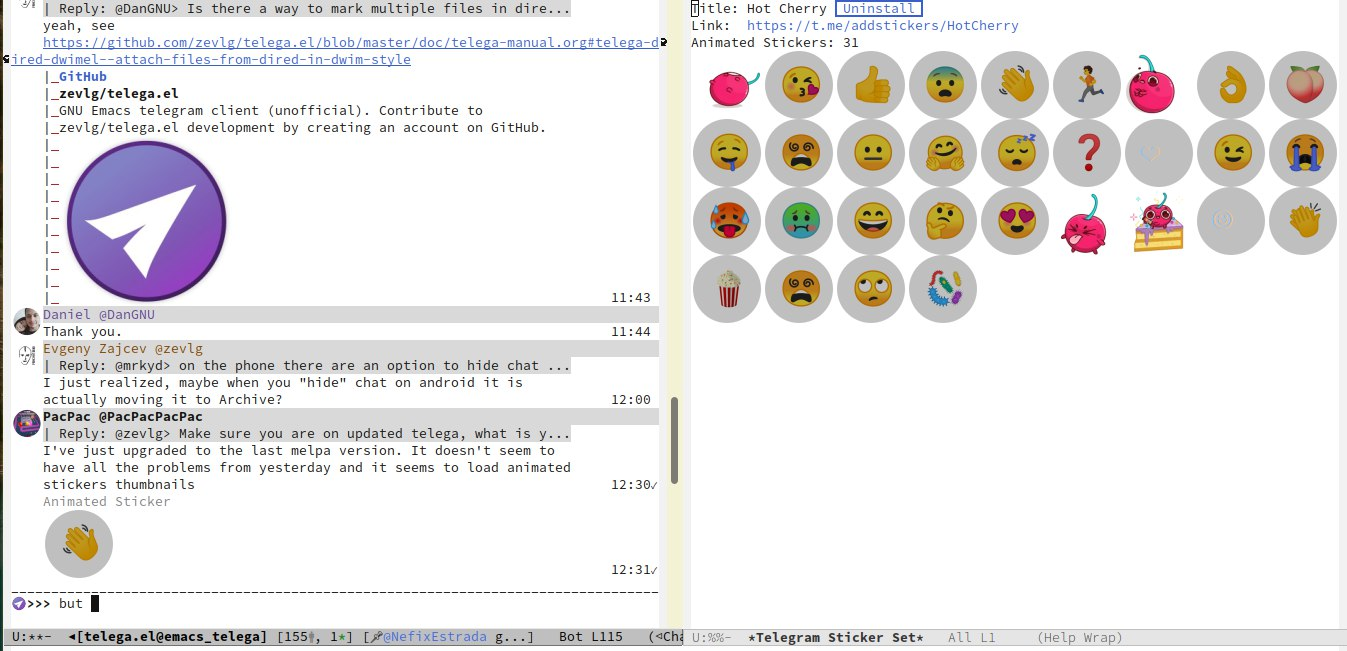This screenshot has height=651, width=1347.
Task: Choose the running person sticker
Action: [1087, 85]
